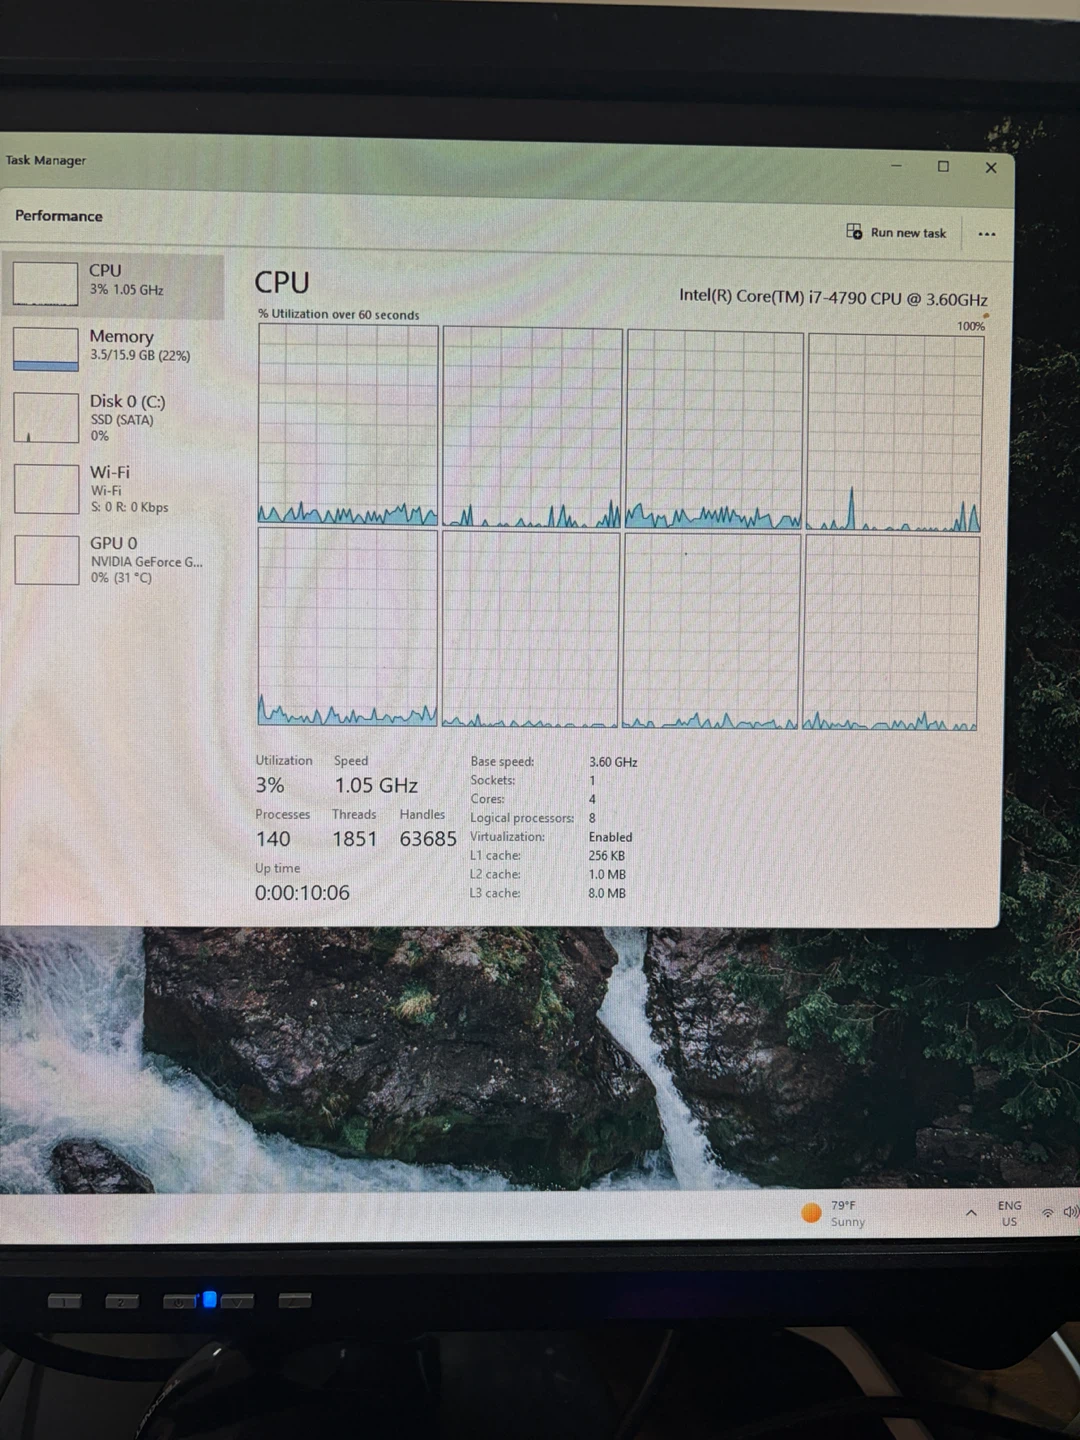
Task: Open the Memory performance view
Action: (x=113, y=347)
